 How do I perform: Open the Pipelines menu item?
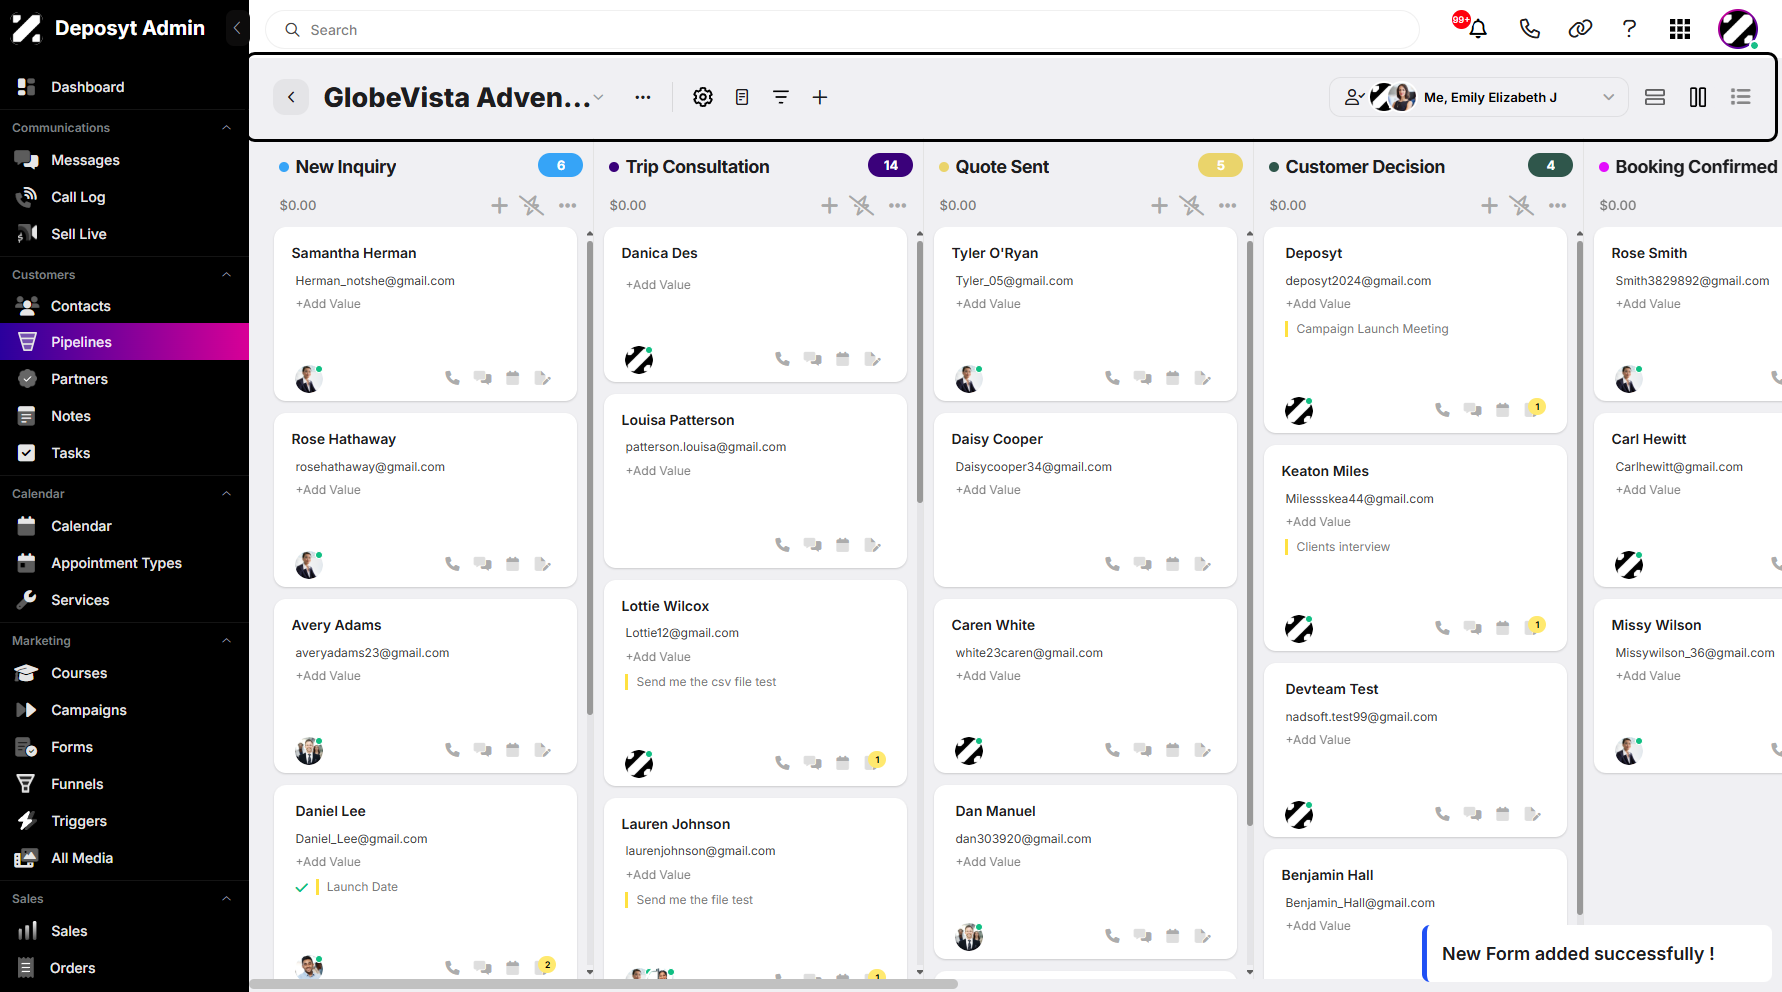point(124,342)
